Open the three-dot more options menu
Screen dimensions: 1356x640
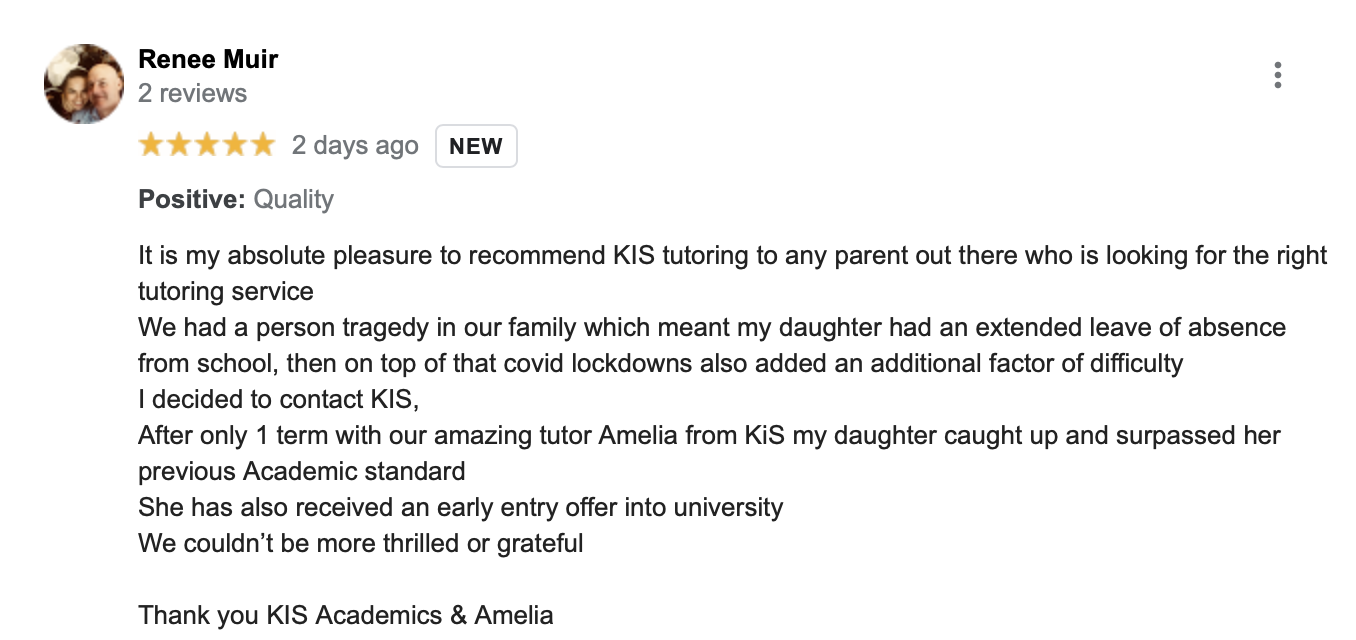pyautogui.click(x=1277, y=76)
